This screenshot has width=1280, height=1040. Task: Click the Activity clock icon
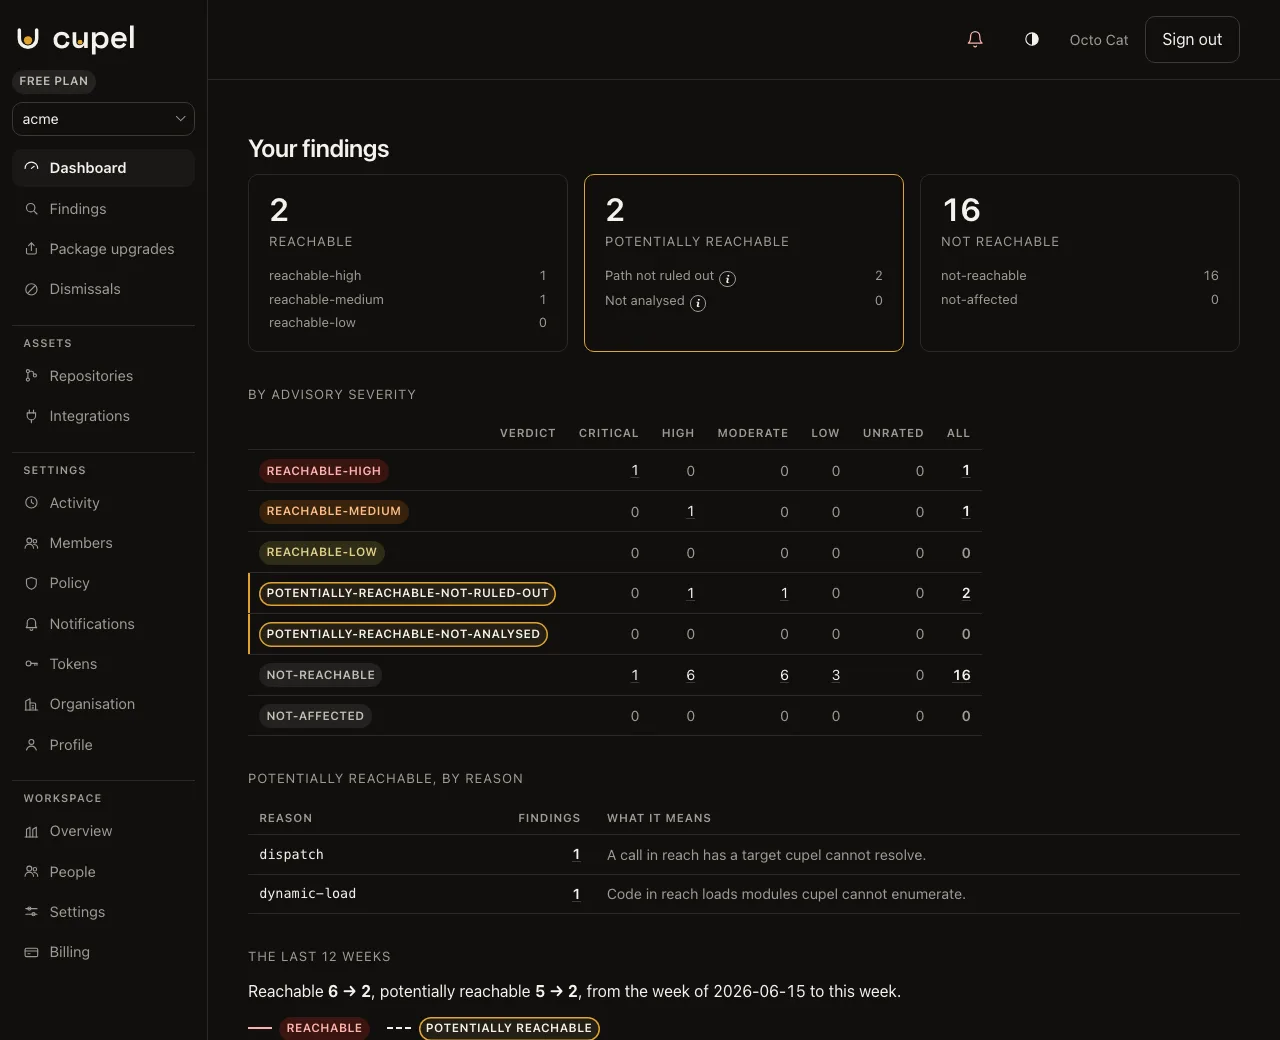click(32, 503)
